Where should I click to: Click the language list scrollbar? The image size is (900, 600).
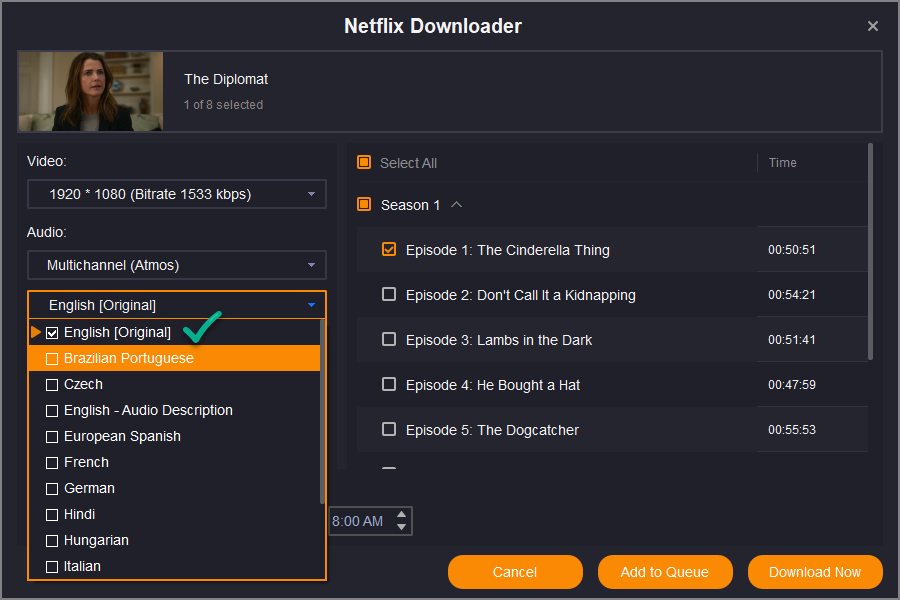pos(322,412)
